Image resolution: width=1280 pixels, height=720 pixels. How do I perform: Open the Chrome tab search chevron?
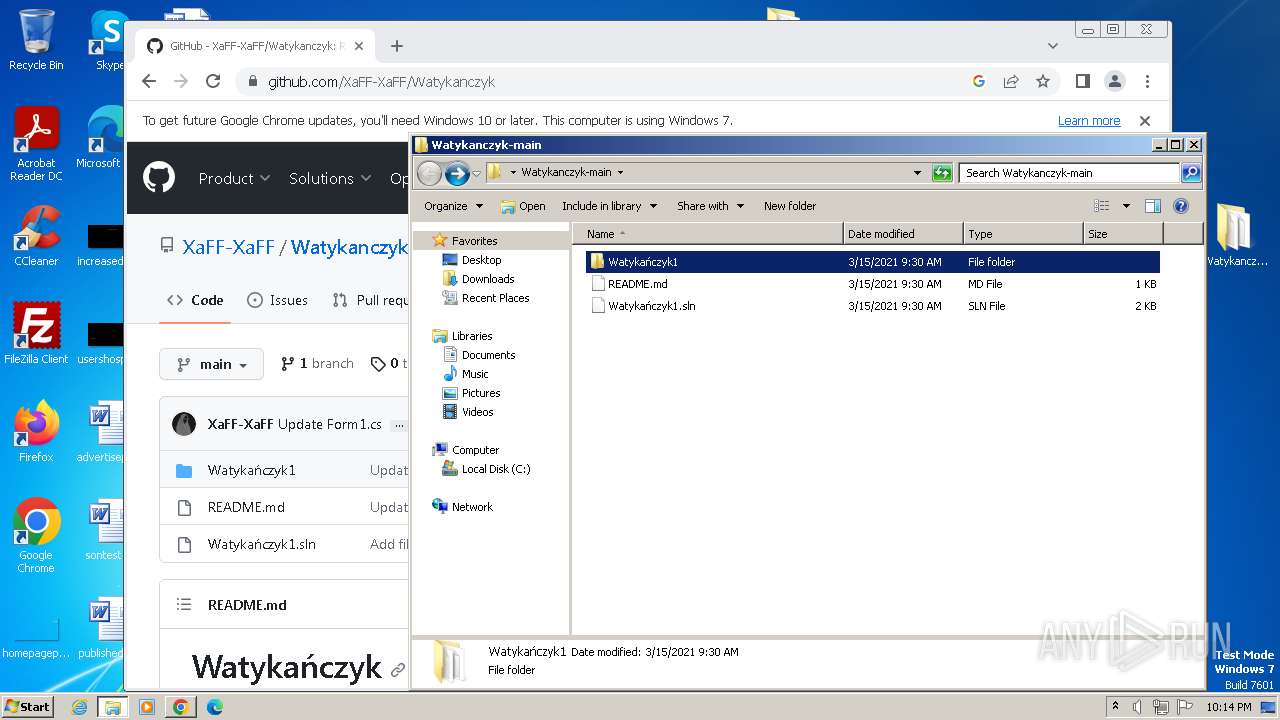(1053, 46)
